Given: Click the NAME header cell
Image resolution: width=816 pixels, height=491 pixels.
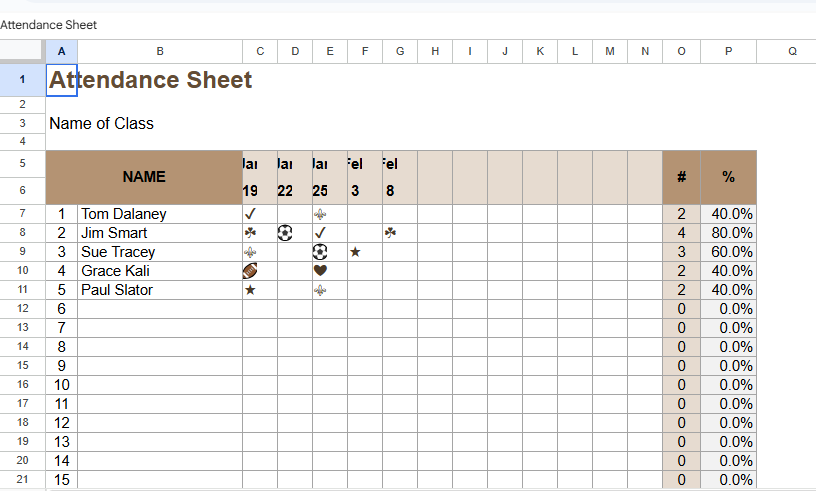Looking at the screenshot, I should 144,177.
